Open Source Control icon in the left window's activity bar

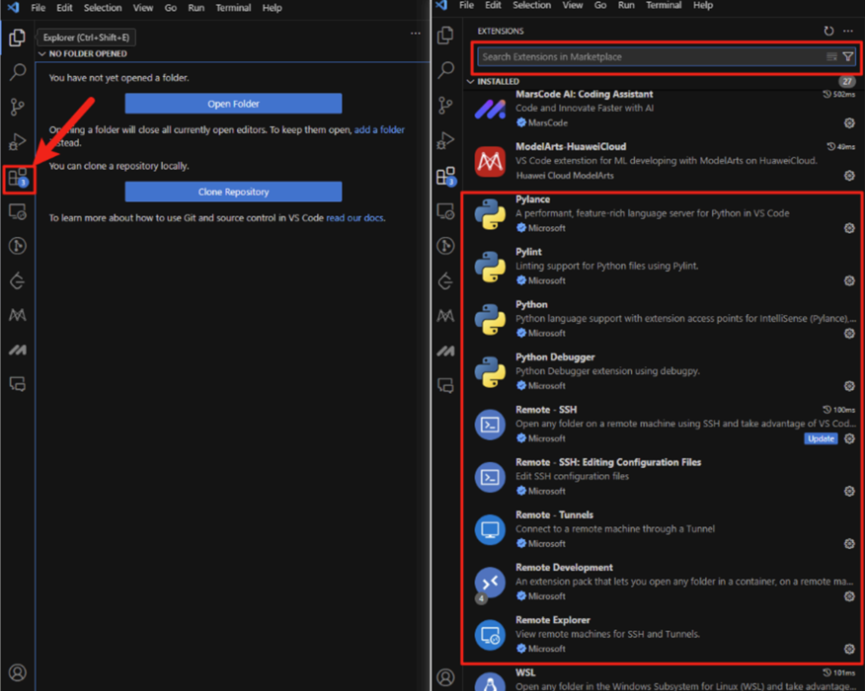[17, 106]
